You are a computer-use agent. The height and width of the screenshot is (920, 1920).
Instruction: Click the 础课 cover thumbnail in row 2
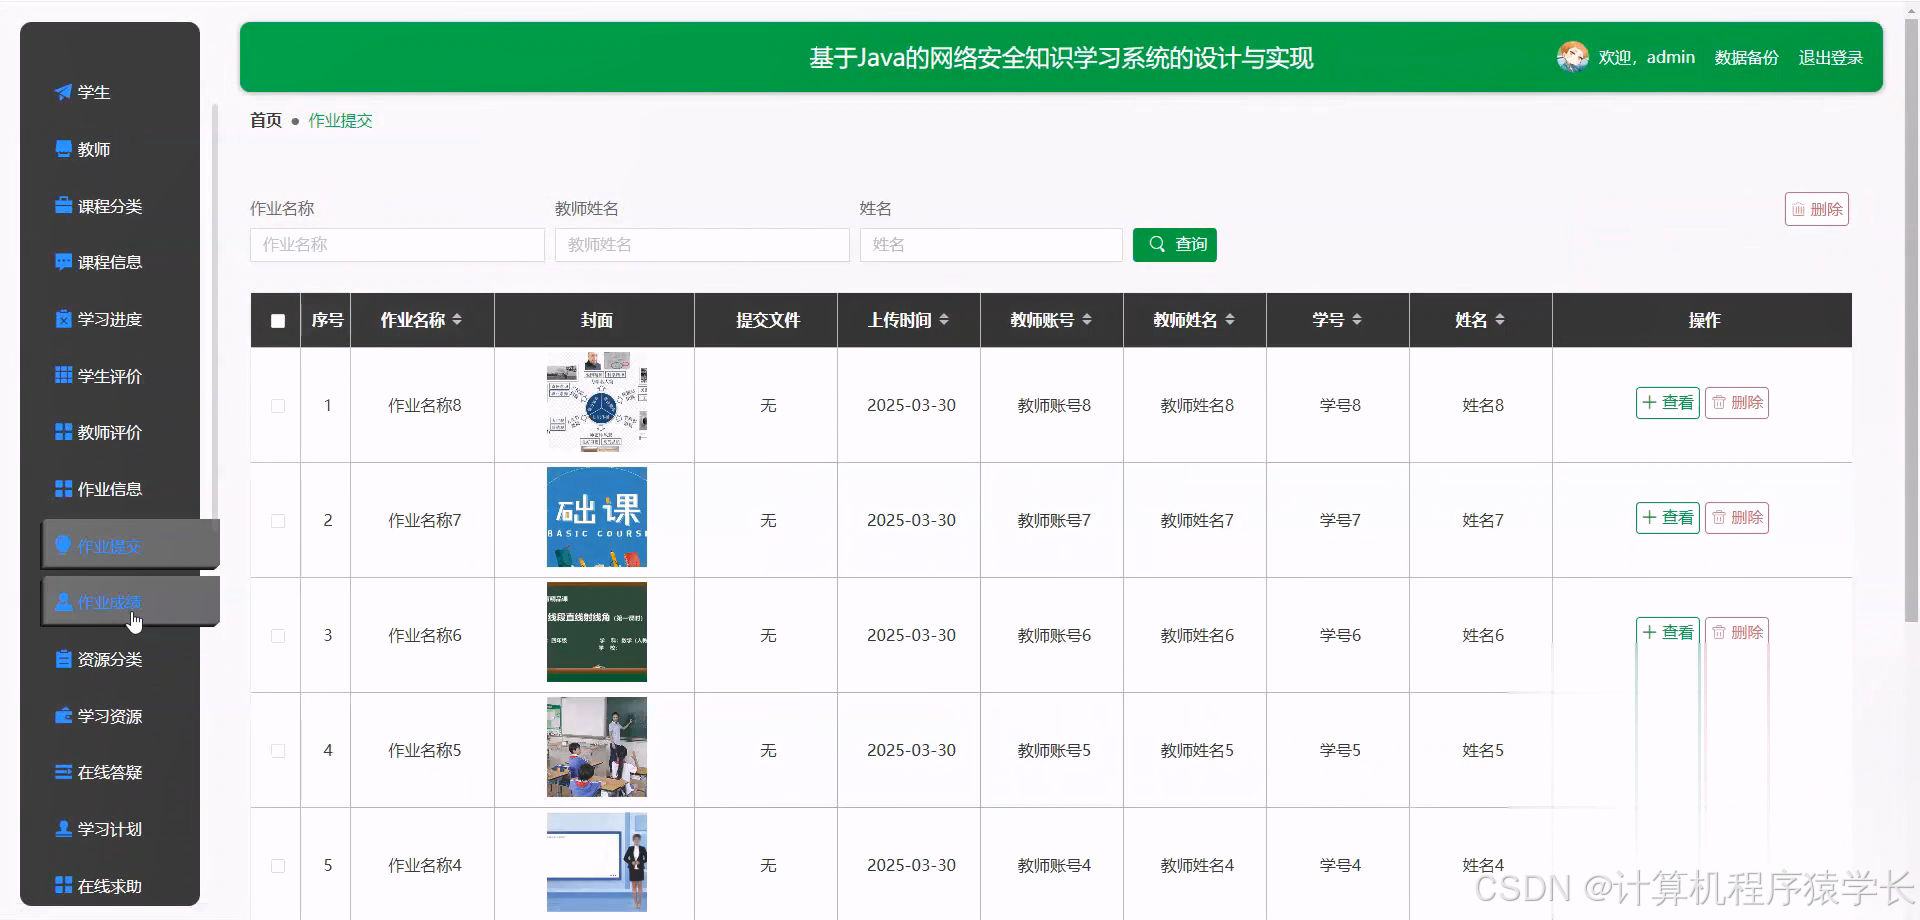click(x=596, y=517)
